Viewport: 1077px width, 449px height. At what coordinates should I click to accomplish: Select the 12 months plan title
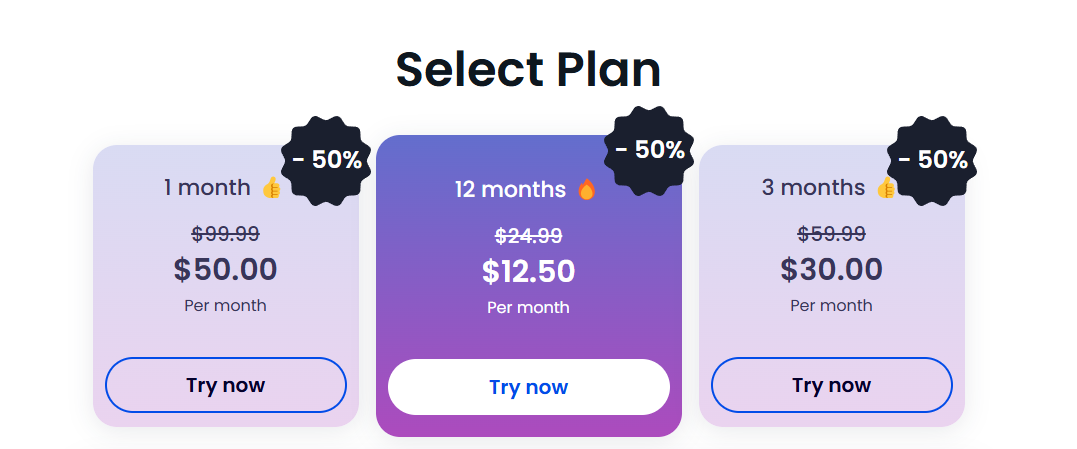[x=510, y=189]
